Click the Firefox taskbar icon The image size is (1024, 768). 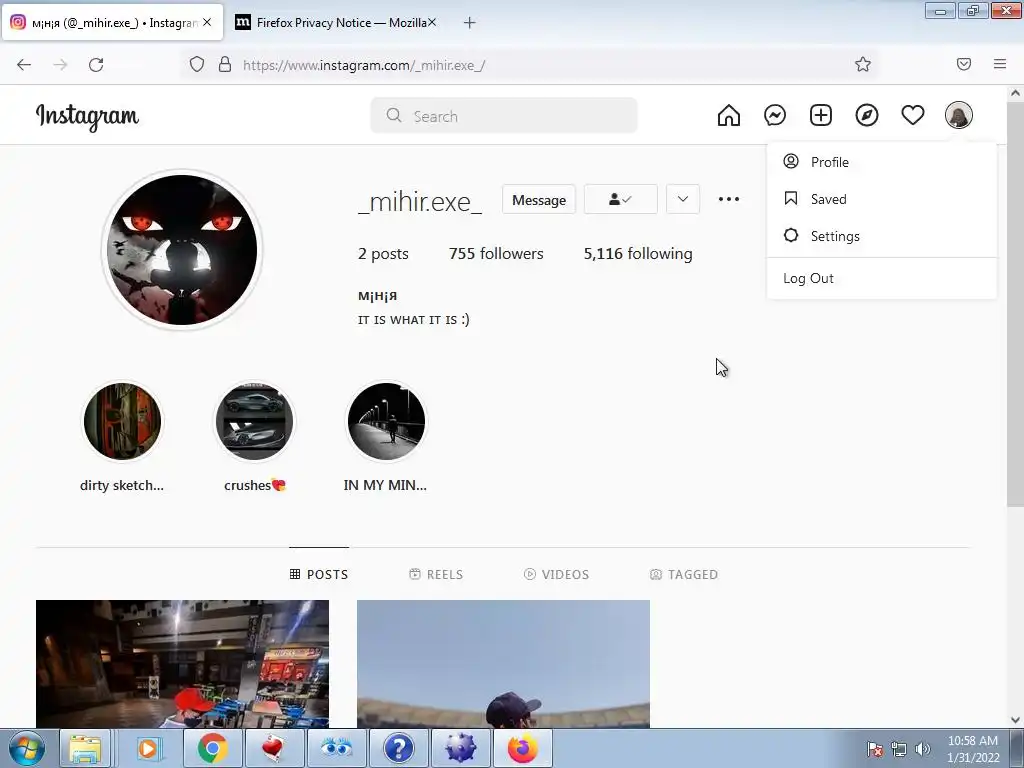coord(523,748)
